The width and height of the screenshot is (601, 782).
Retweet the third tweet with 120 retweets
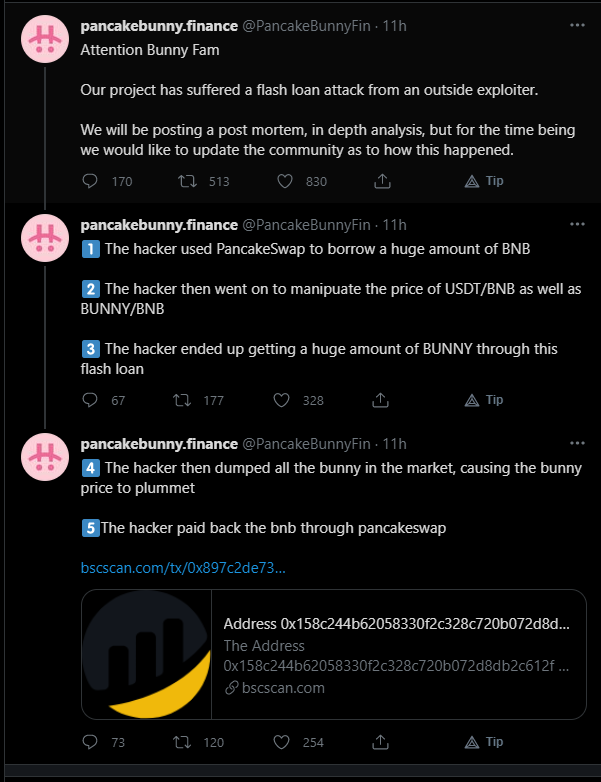click(182, 742)
